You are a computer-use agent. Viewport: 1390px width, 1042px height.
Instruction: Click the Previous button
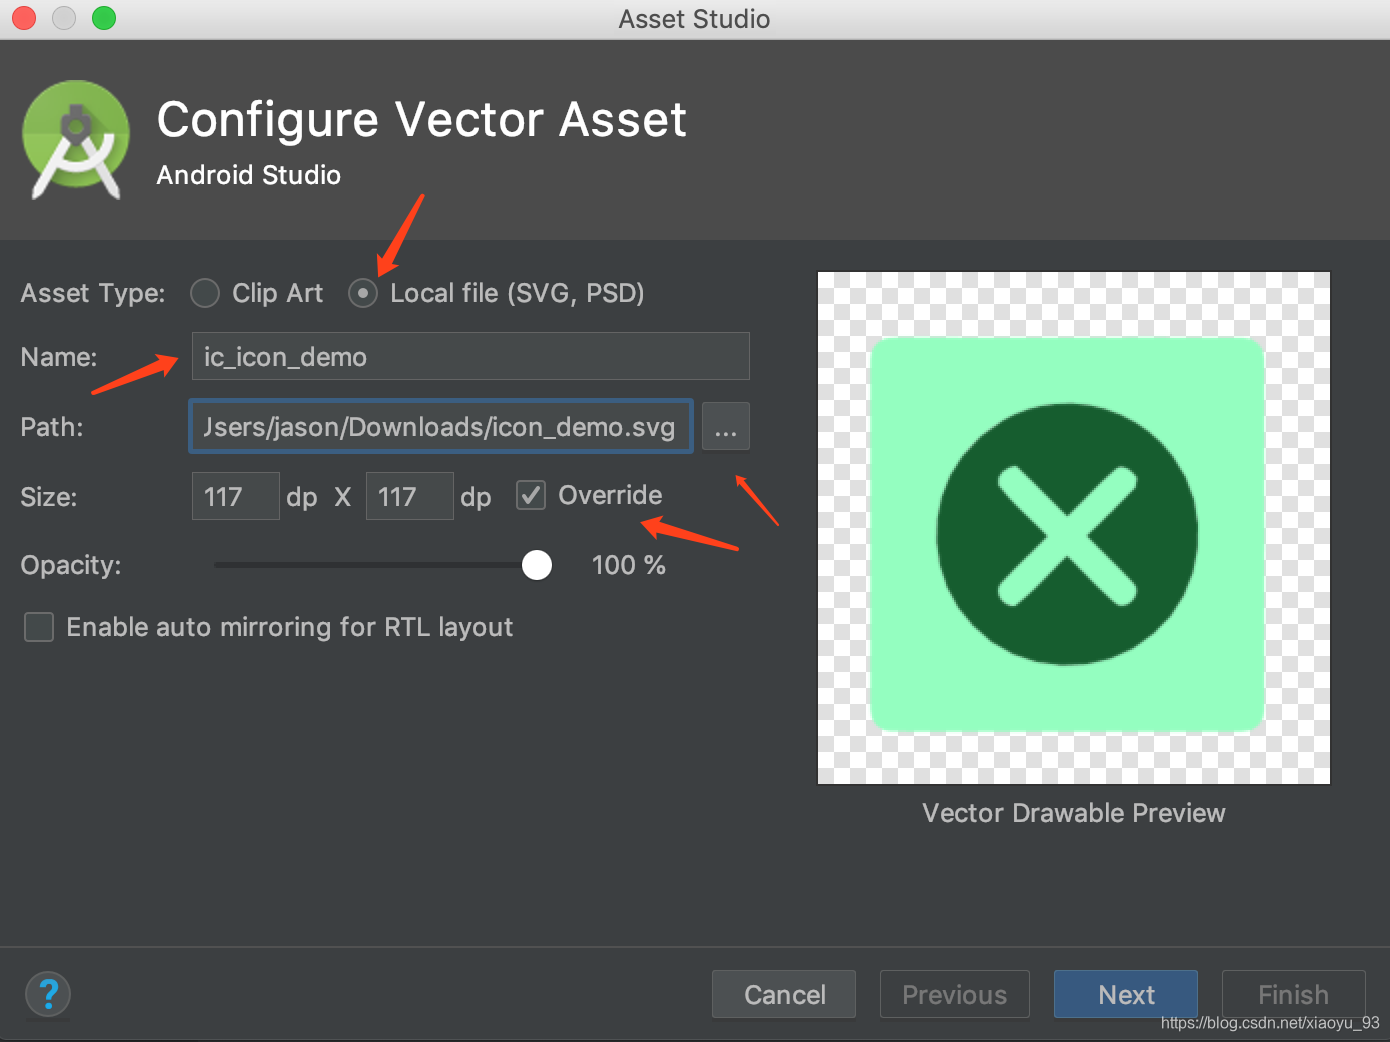click(954, 994)
